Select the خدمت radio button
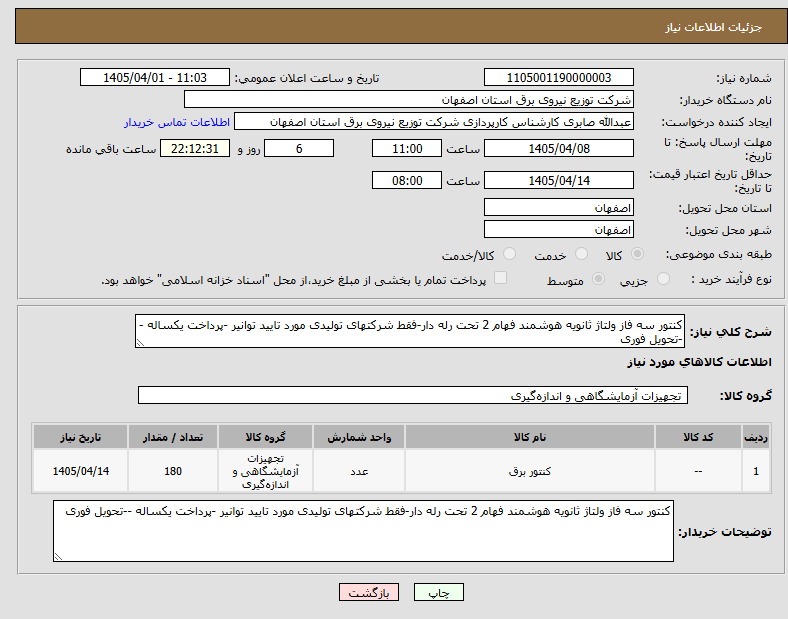The height and width of the screenshot is (619, 788). [581, 254]
